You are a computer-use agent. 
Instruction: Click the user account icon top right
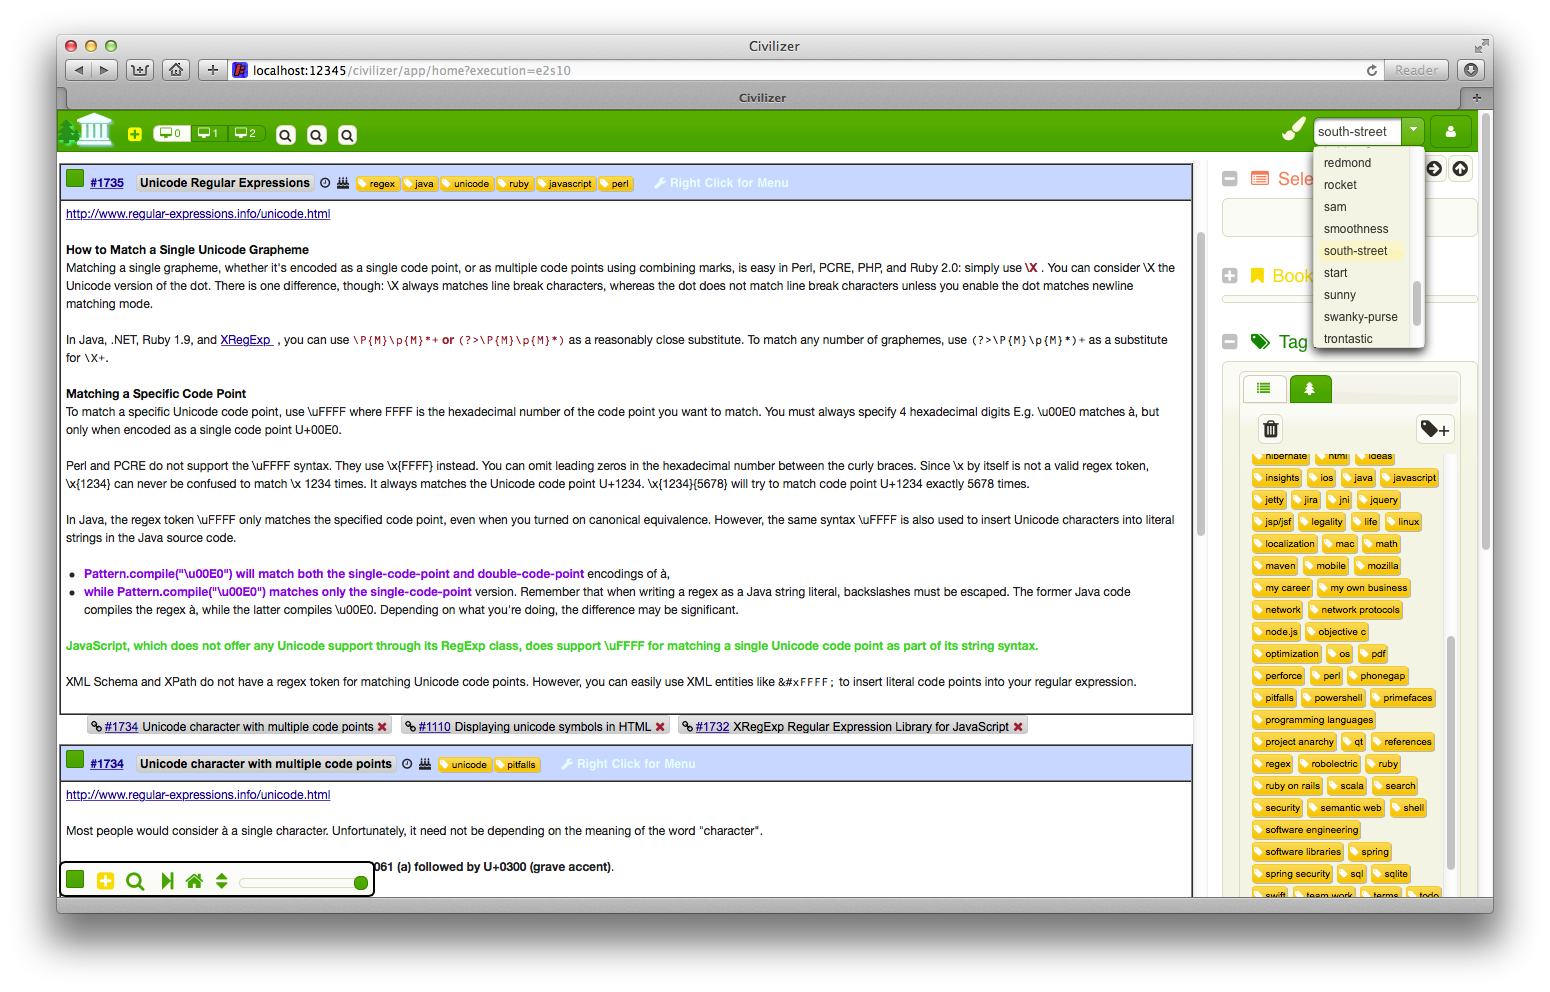[1451, 131]
